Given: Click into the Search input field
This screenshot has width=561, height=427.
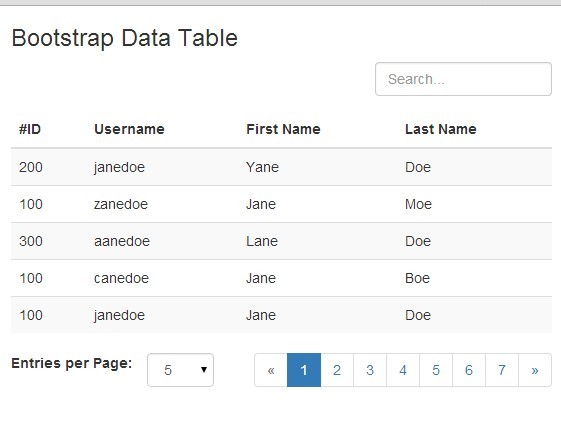Looking at the screenshot, I should [x=463, y=79].
